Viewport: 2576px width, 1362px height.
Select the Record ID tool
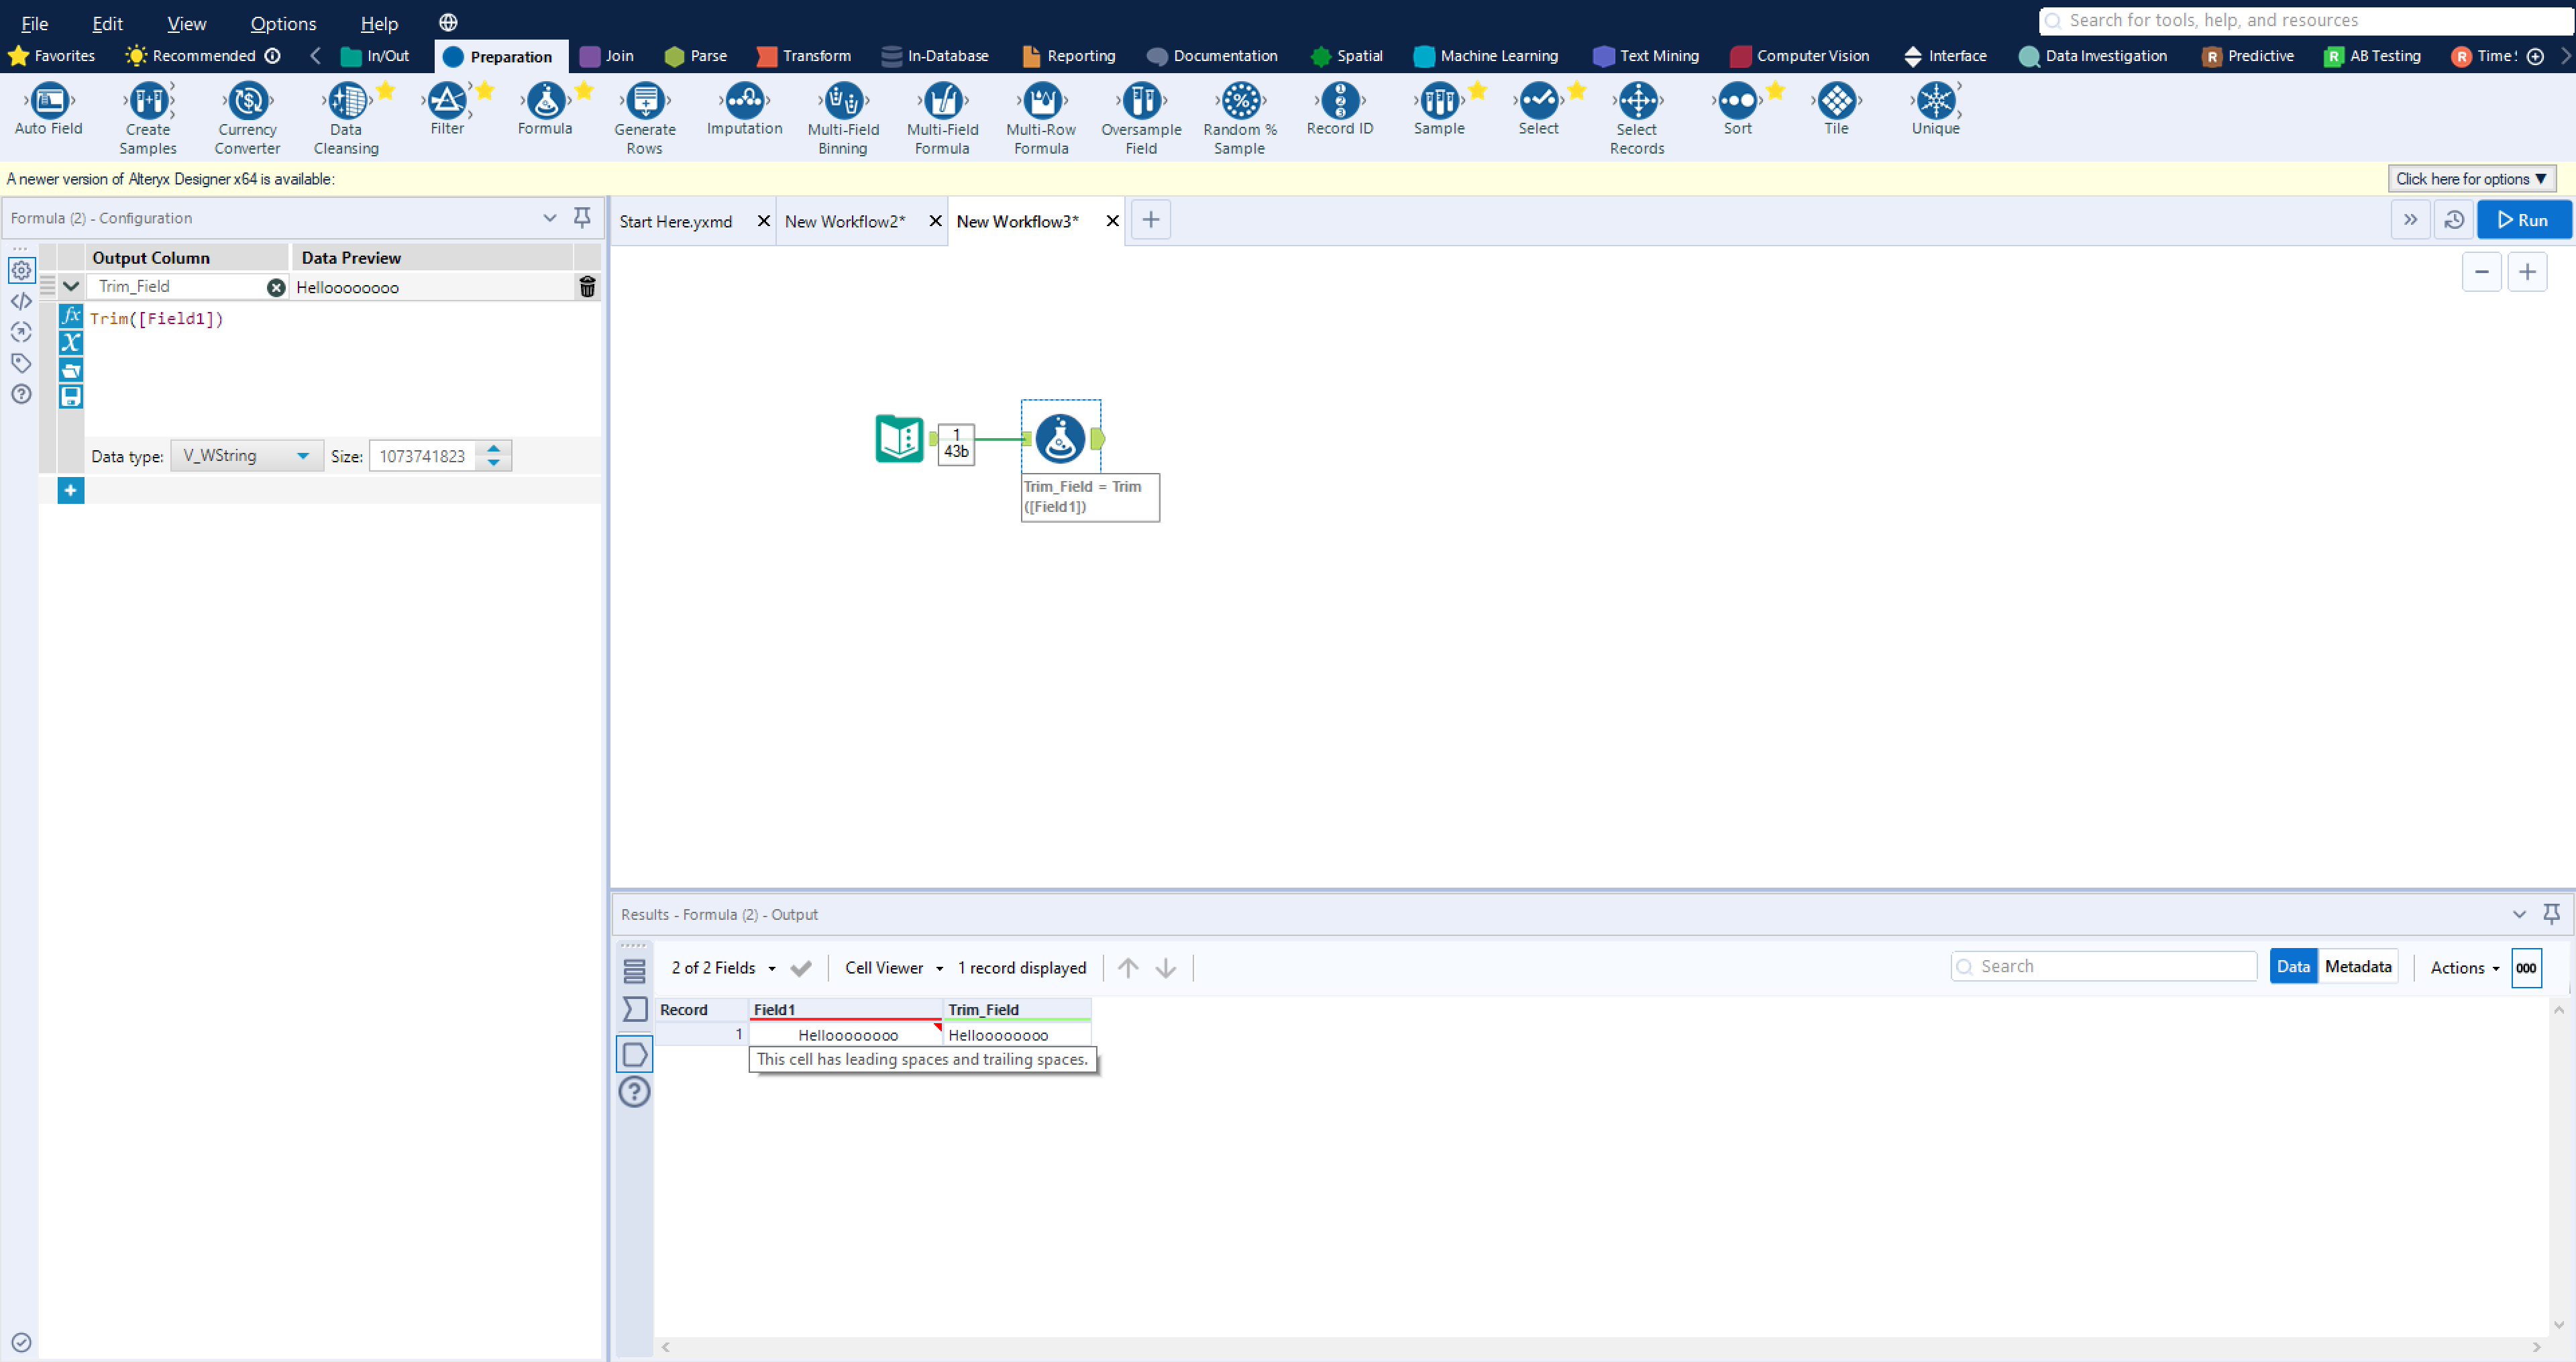tap(1340, 103)
